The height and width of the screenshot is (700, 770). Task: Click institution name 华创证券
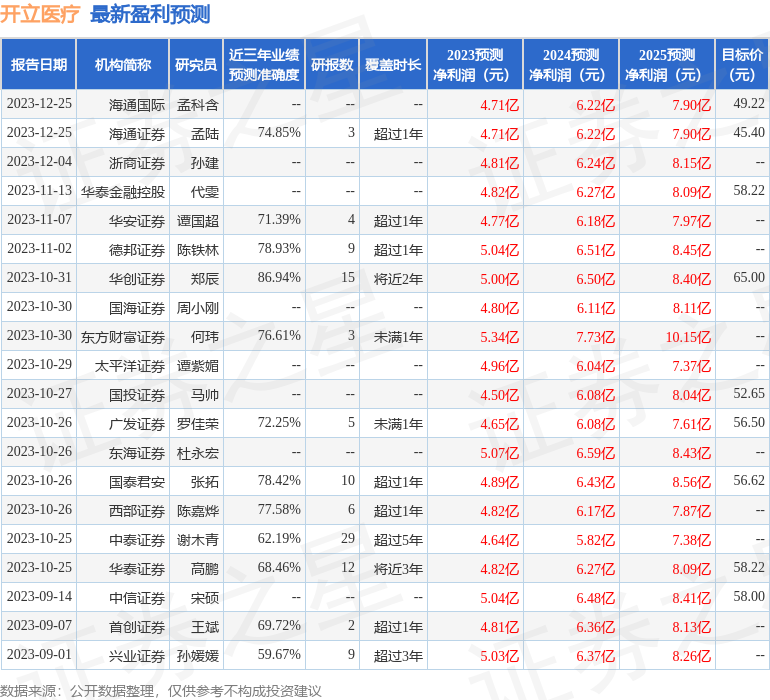(x=137, y=279)
